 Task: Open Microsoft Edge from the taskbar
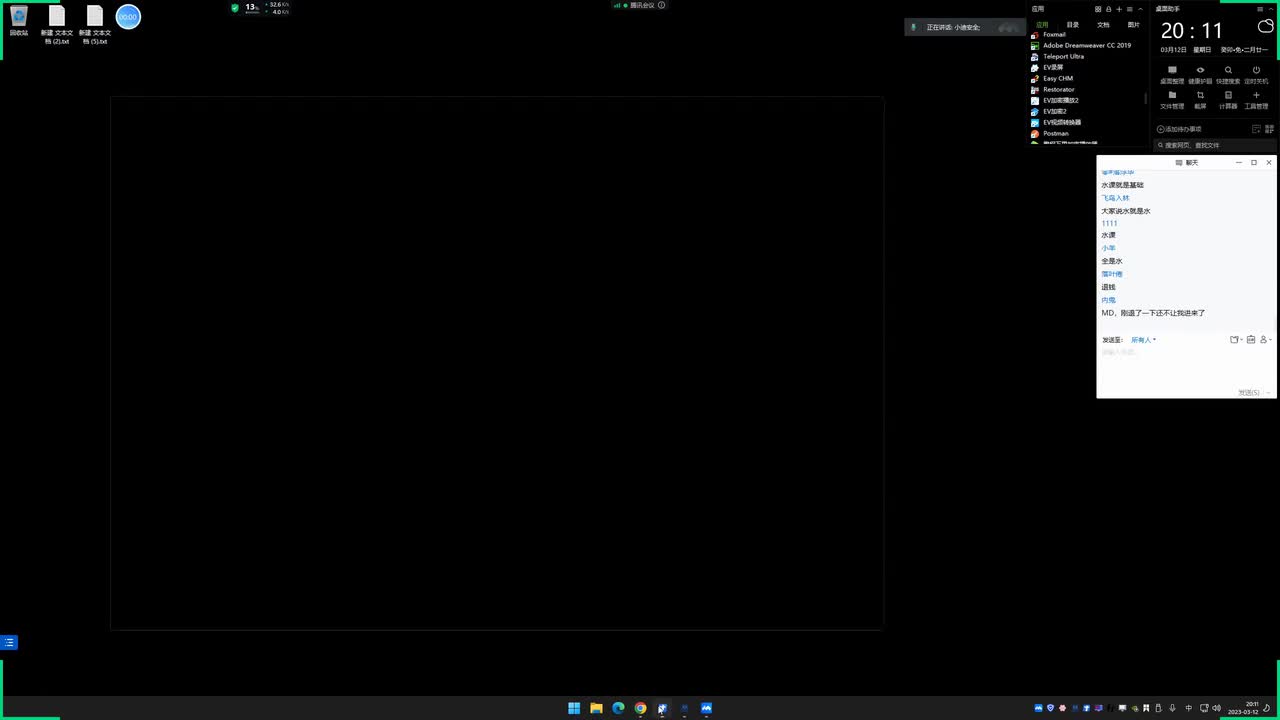(618, 708)
